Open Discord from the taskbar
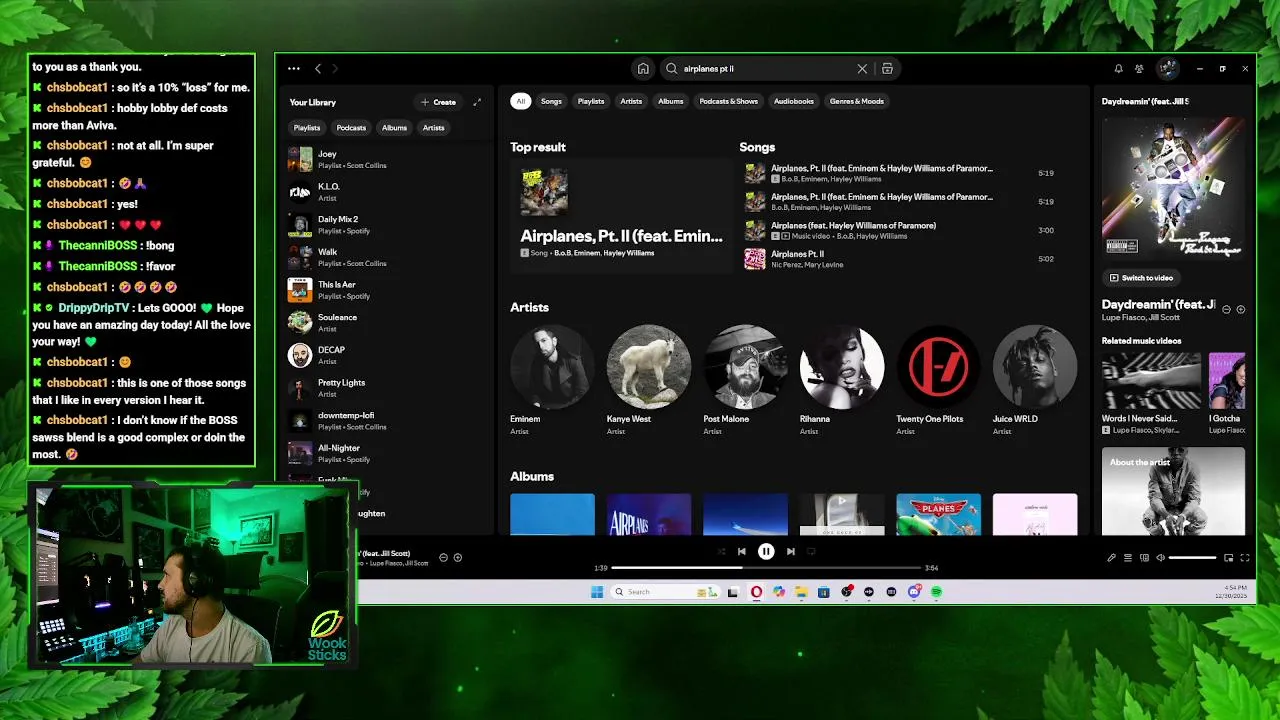 point(913,592)
